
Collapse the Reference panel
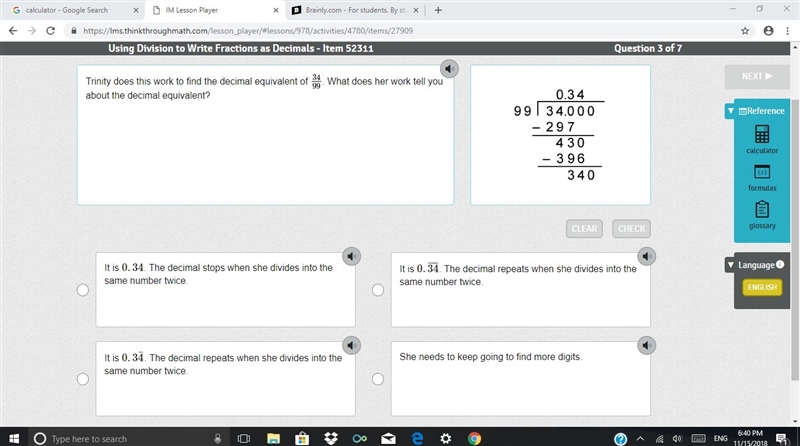tap(731, 111)
